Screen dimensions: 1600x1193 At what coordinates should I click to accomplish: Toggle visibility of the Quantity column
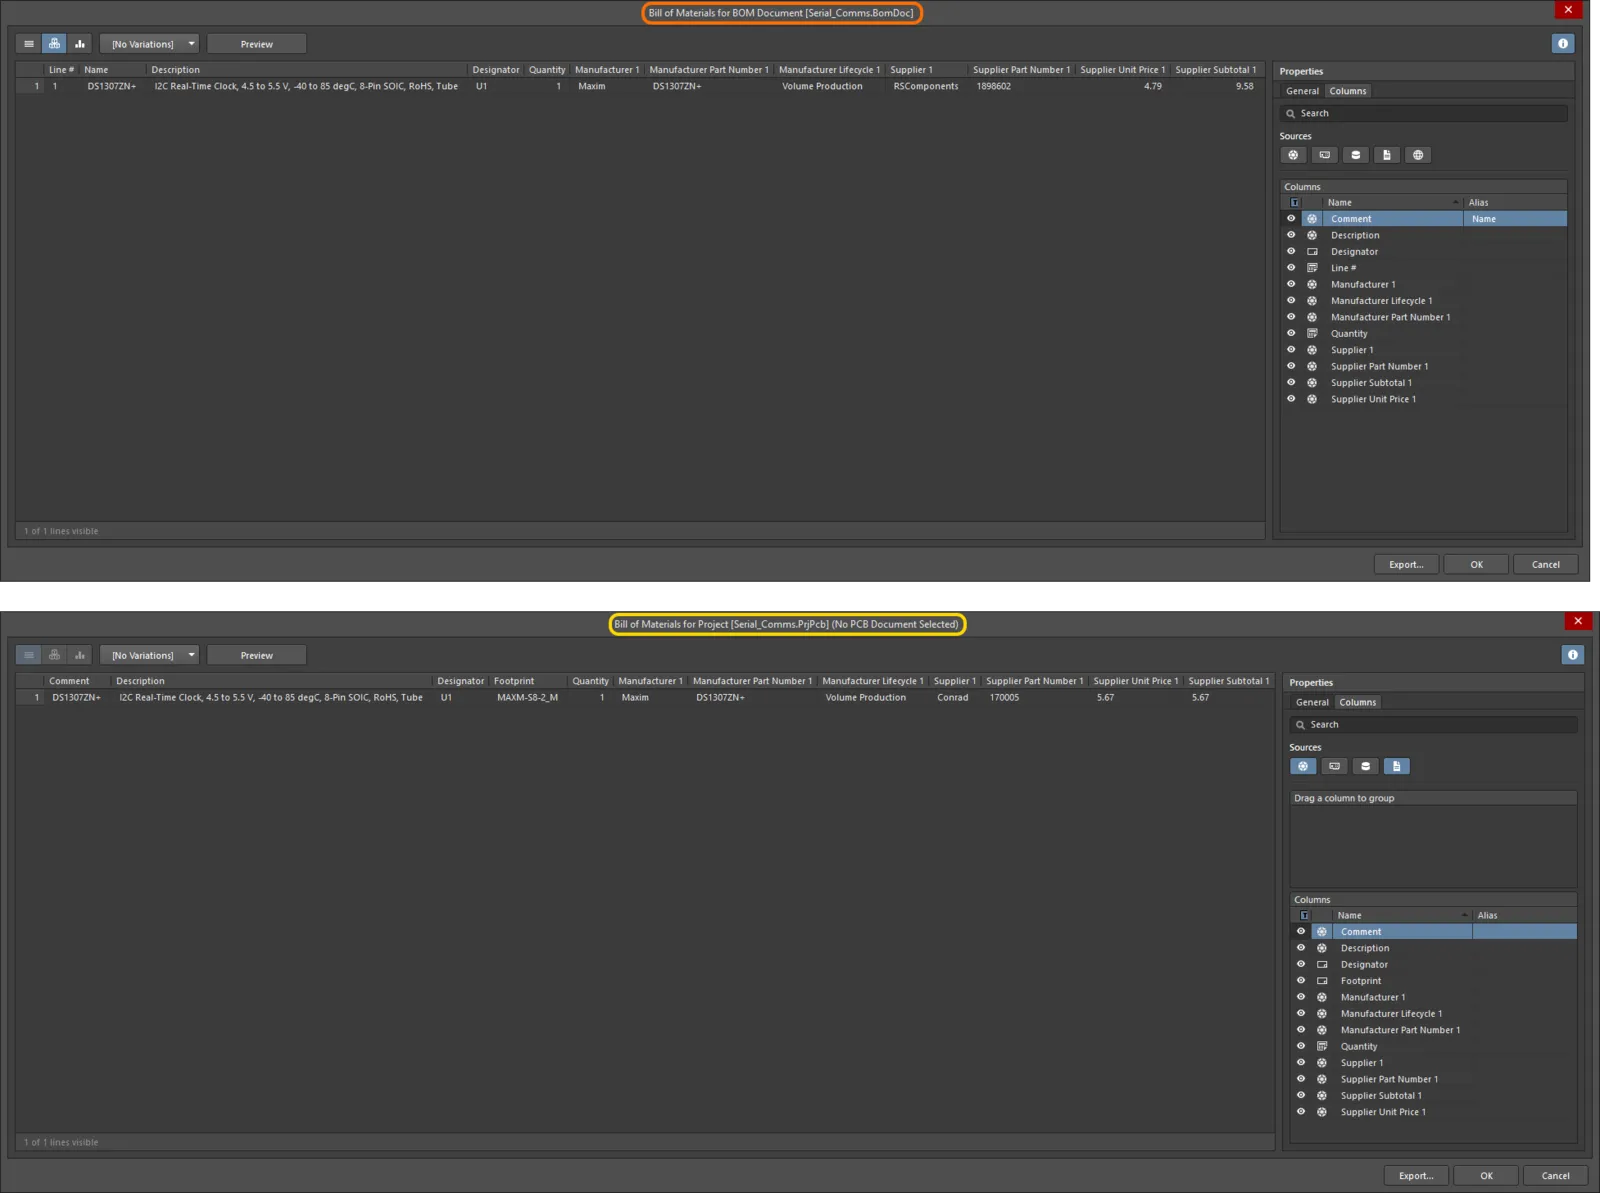pyautogui.click(x=1290, y=333)
